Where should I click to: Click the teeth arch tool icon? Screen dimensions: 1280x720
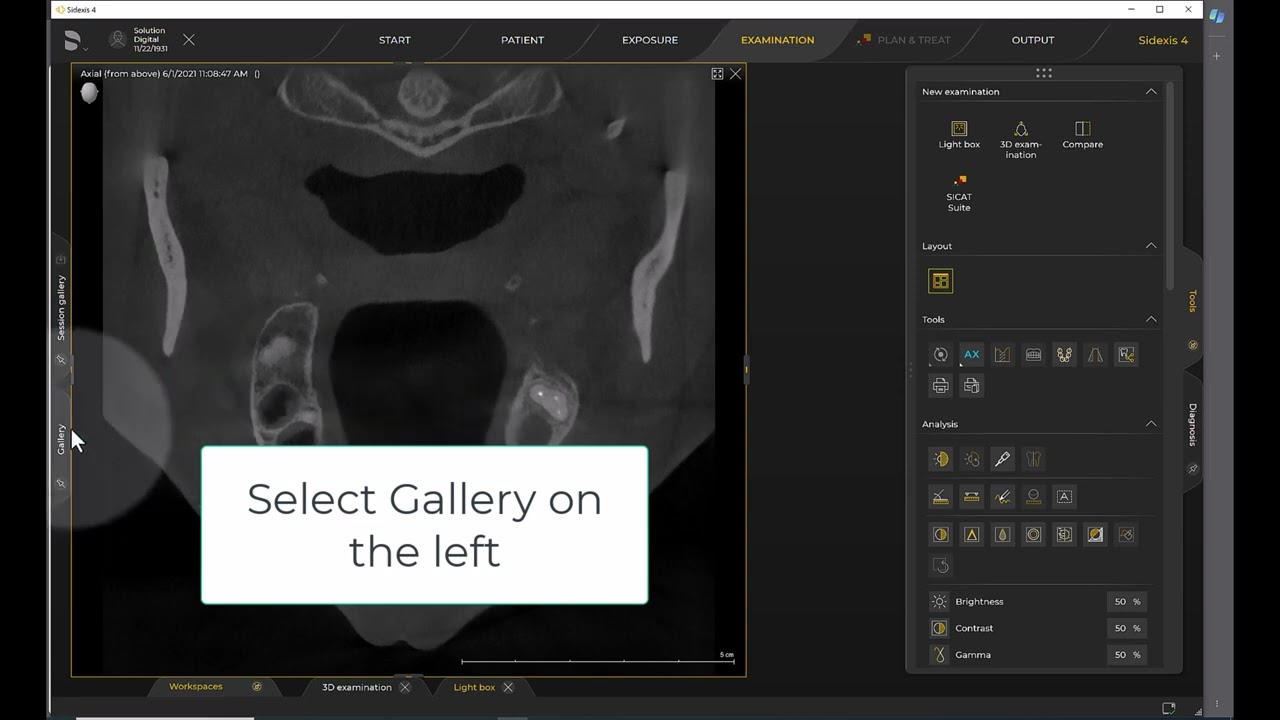[1064, 354]
